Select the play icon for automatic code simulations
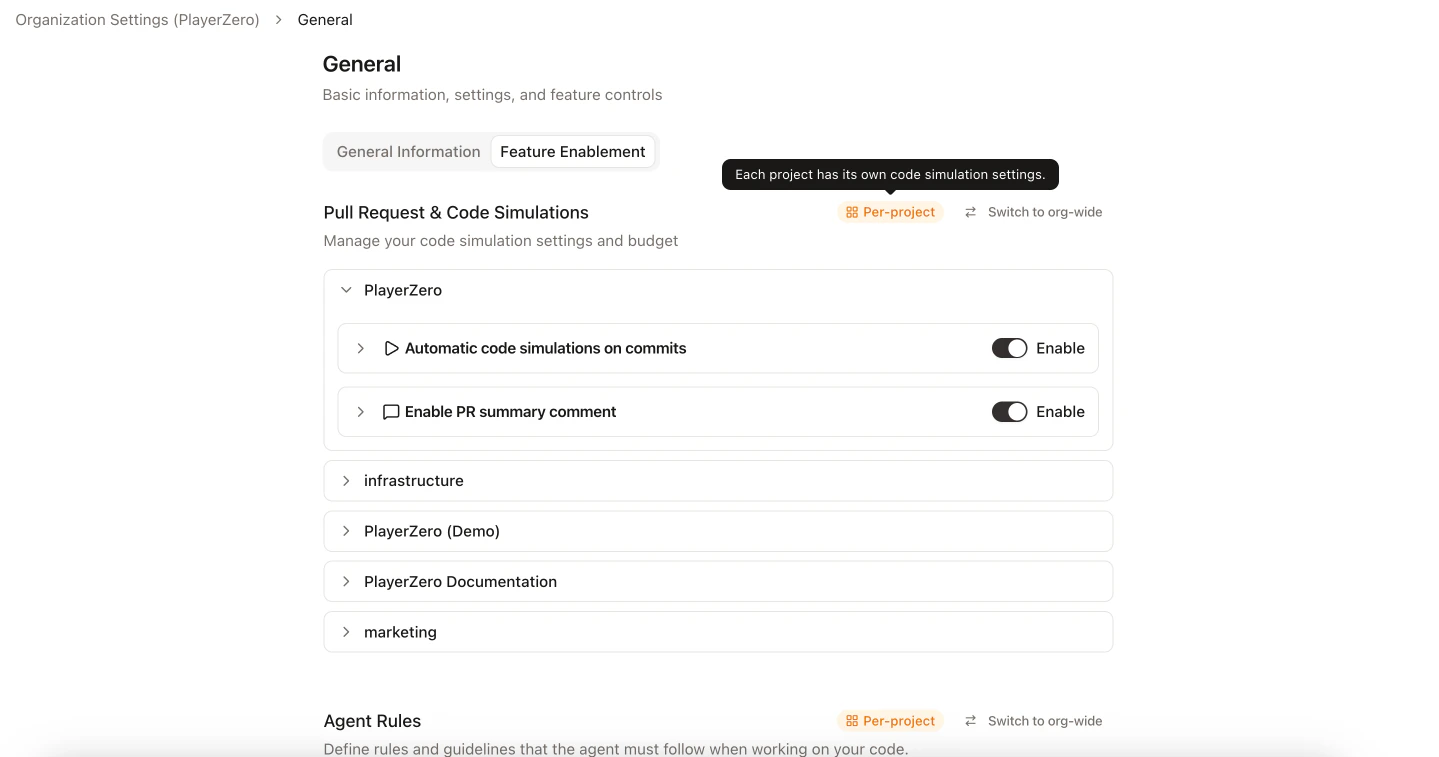This screenshot has height=757, width=1439. point(391,348)
